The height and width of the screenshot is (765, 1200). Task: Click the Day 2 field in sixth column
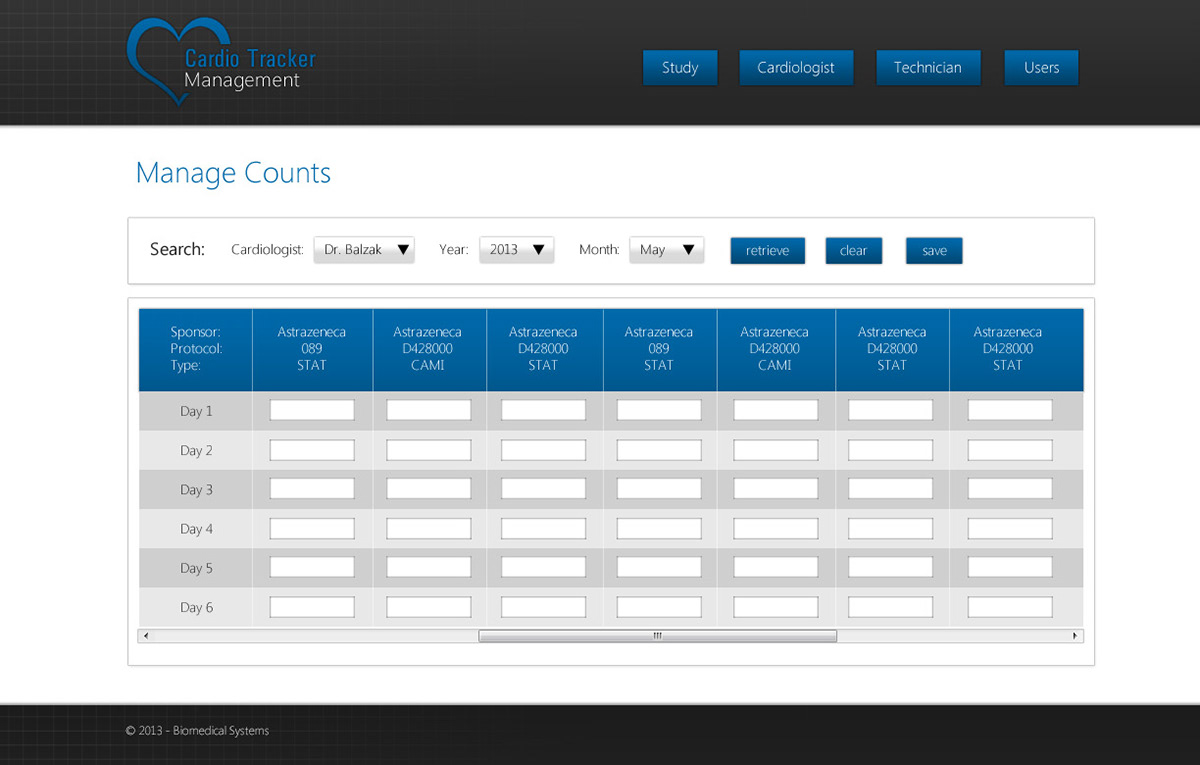(891, 450)
